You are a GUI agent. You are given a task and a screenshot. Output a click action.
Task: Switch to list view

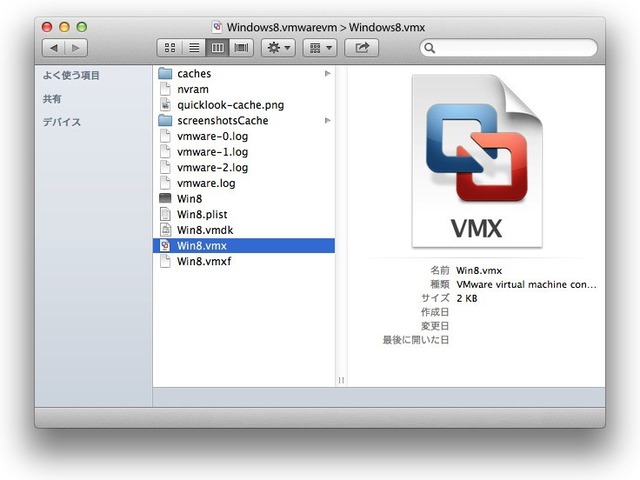coord(194,48)
